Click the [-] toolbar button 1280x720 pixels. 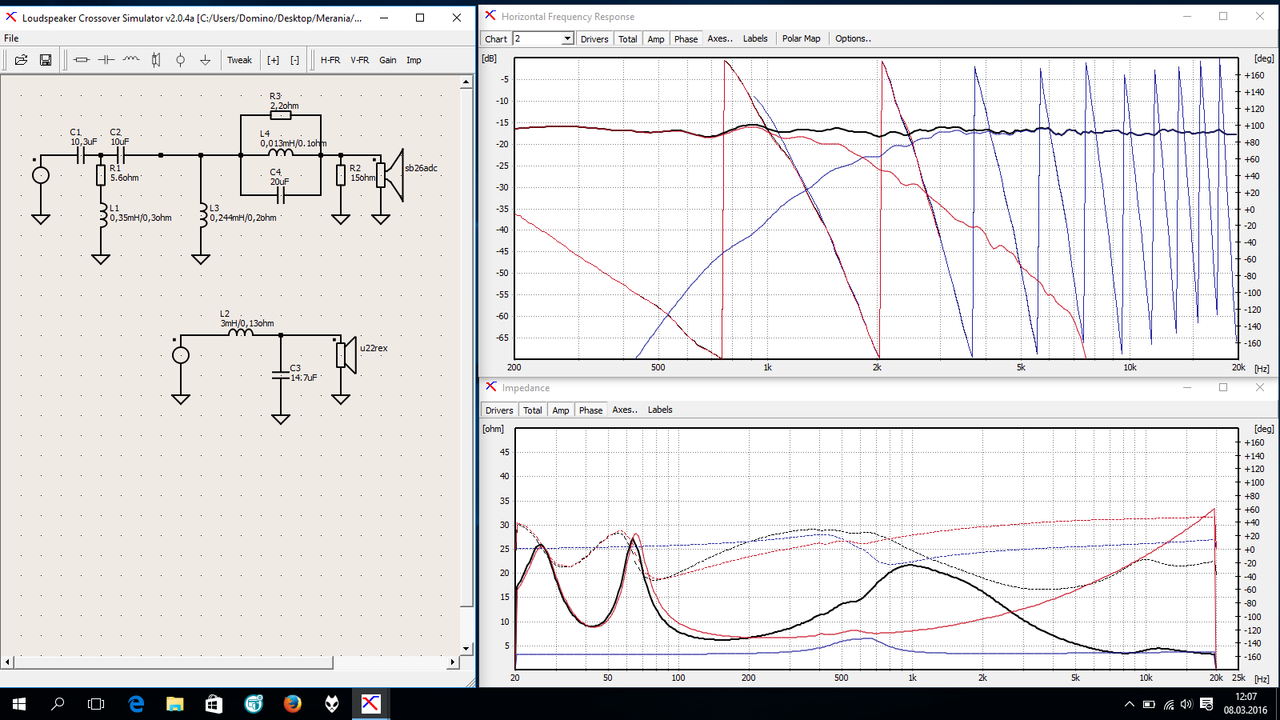(295, 60)
